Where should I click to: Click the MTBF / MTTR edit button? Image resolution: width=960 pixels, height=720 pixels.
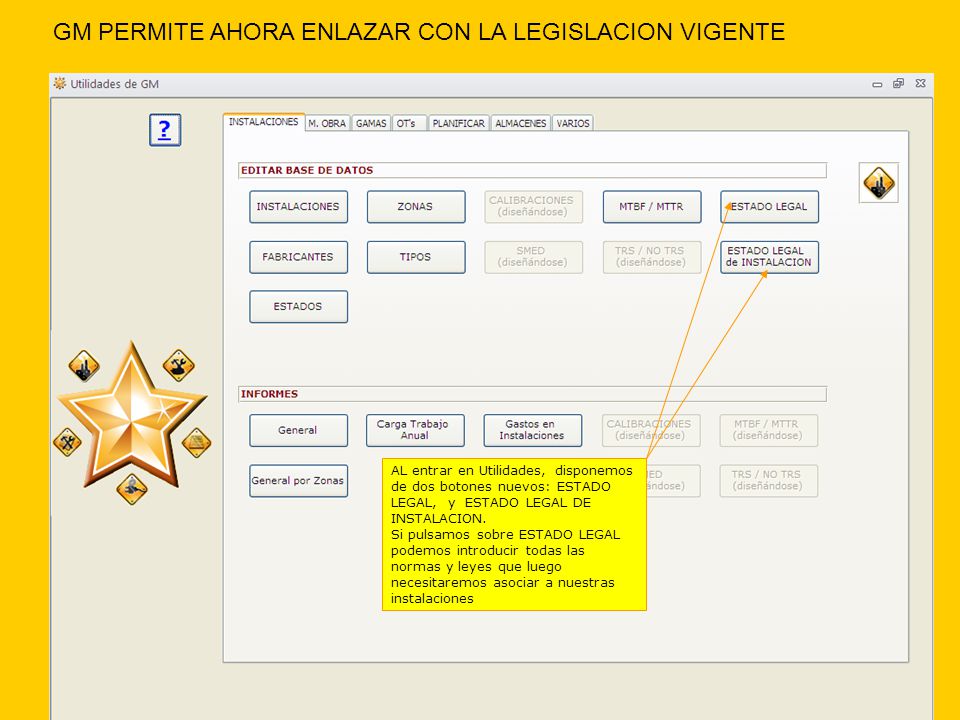(x=651, y=207)
